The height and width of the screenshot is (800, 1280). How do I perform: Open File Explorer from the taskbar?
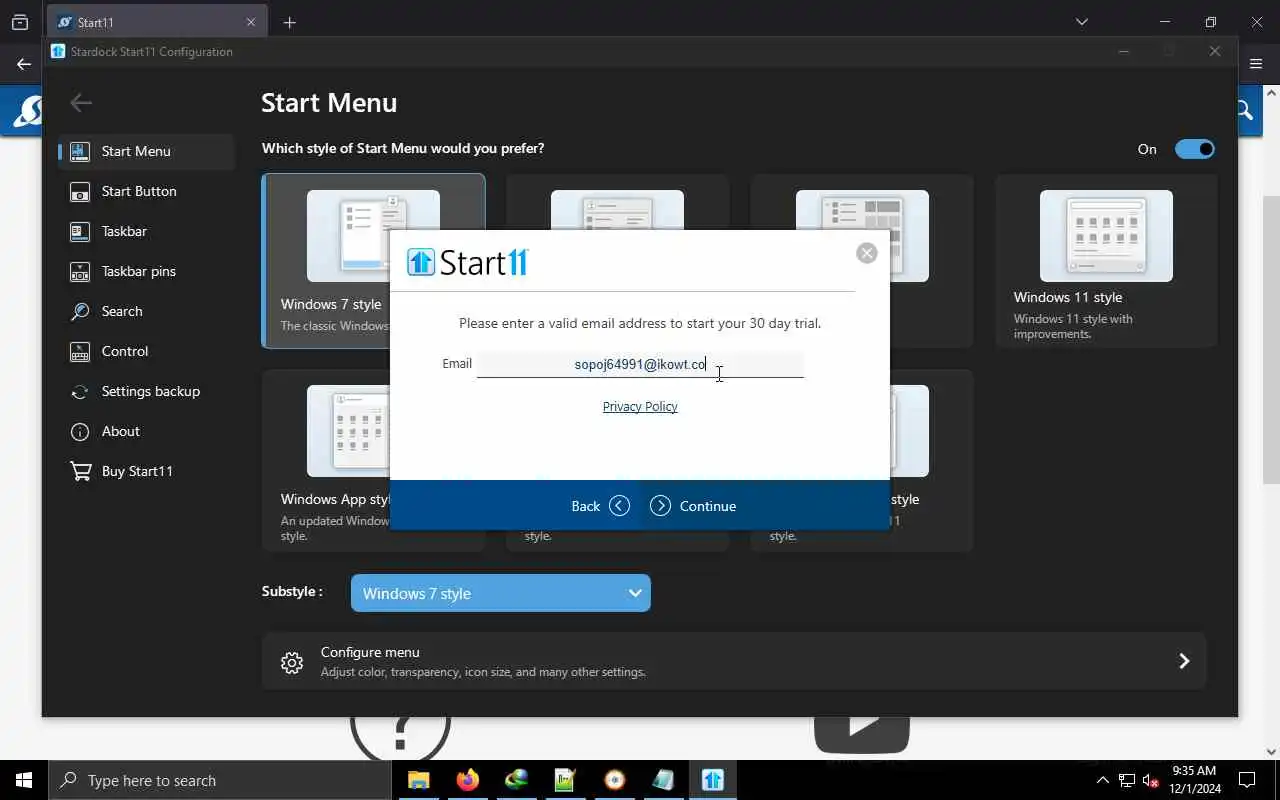(418, 780)
